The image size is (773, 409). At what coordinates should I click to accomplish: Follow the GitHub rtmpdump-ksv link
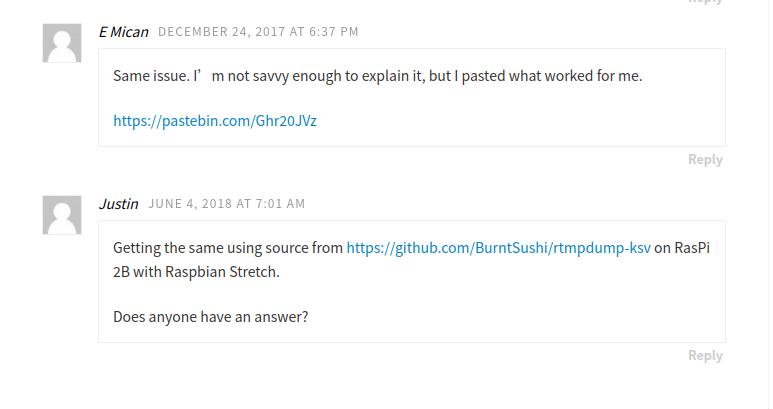[498, 248]
